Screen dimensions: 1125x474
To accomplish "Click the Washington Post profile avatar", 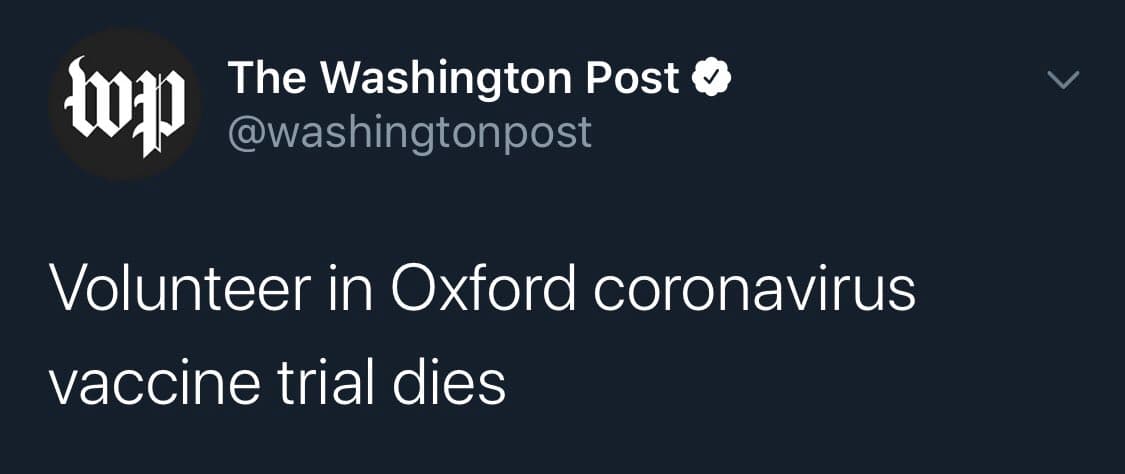I will point(124,105).
